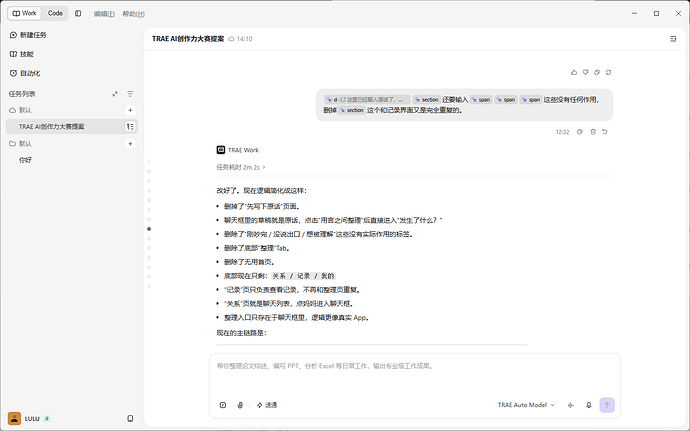Click the green lightning badge next to LULU
This screenshot has width=690, height=431.
[x=47, y=419]
